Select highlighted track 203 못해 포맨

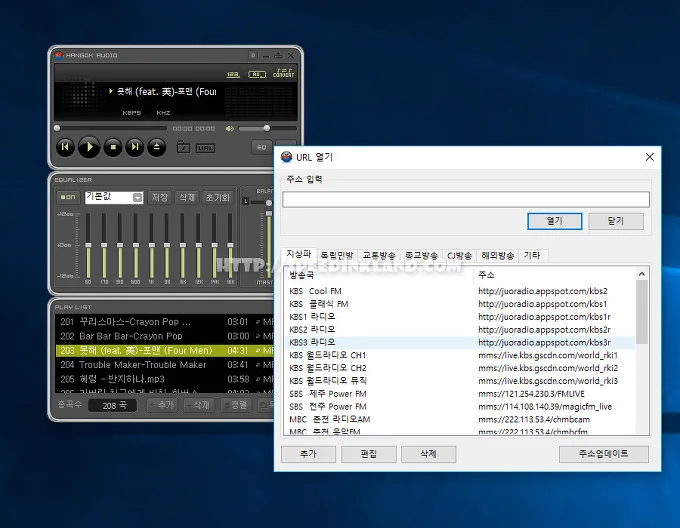click(x=165, y=350)
